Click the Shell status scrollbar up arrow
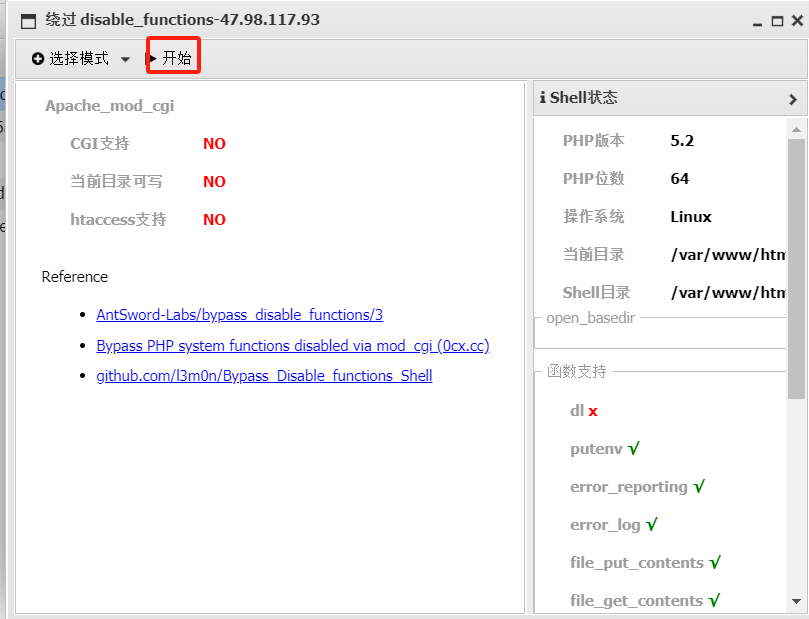This screenshot has height=619, width=809. pos(796,129)
